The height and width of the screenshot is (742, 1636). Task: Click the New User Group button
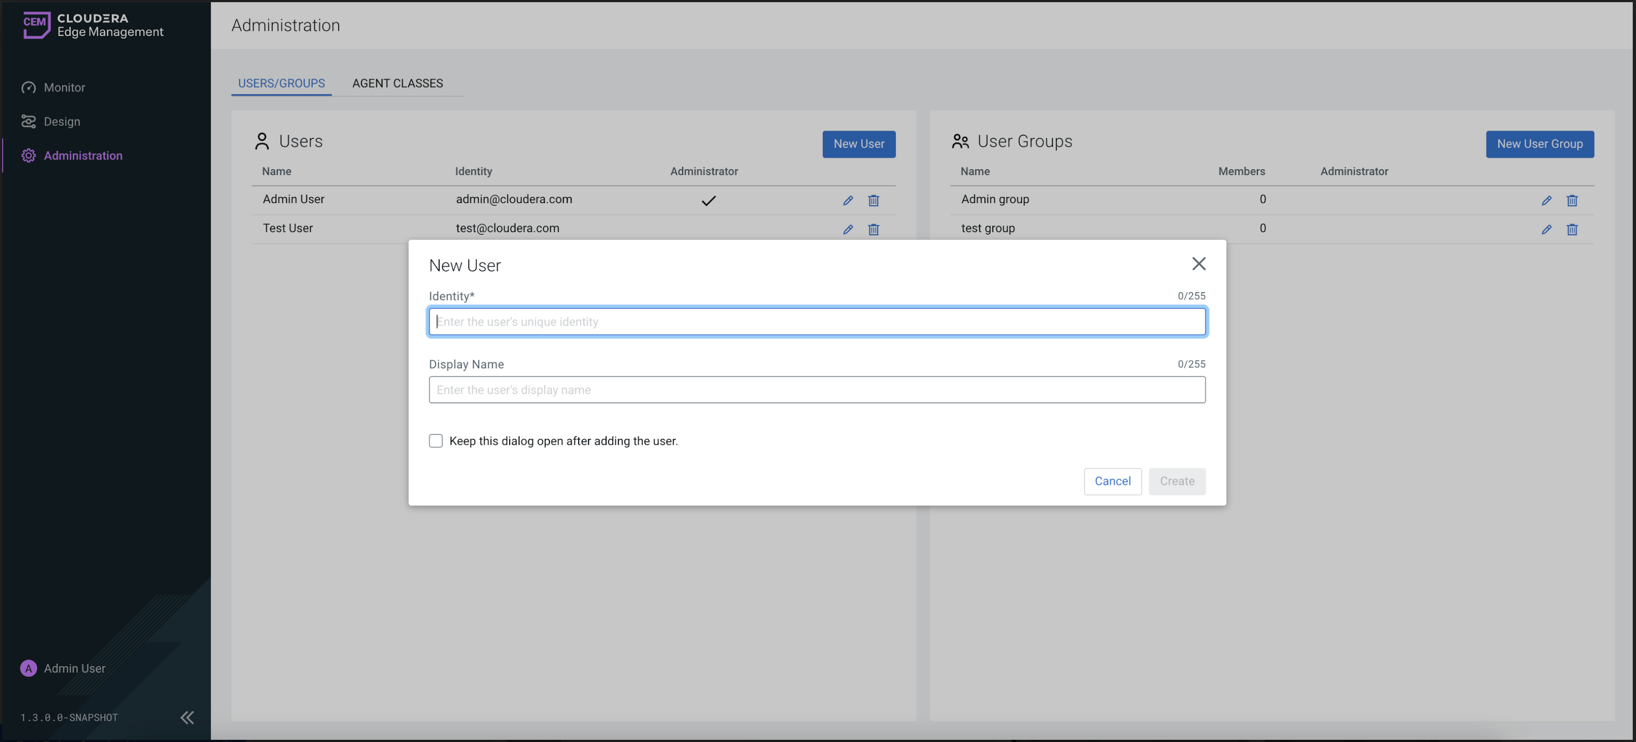click(1539, 144)
